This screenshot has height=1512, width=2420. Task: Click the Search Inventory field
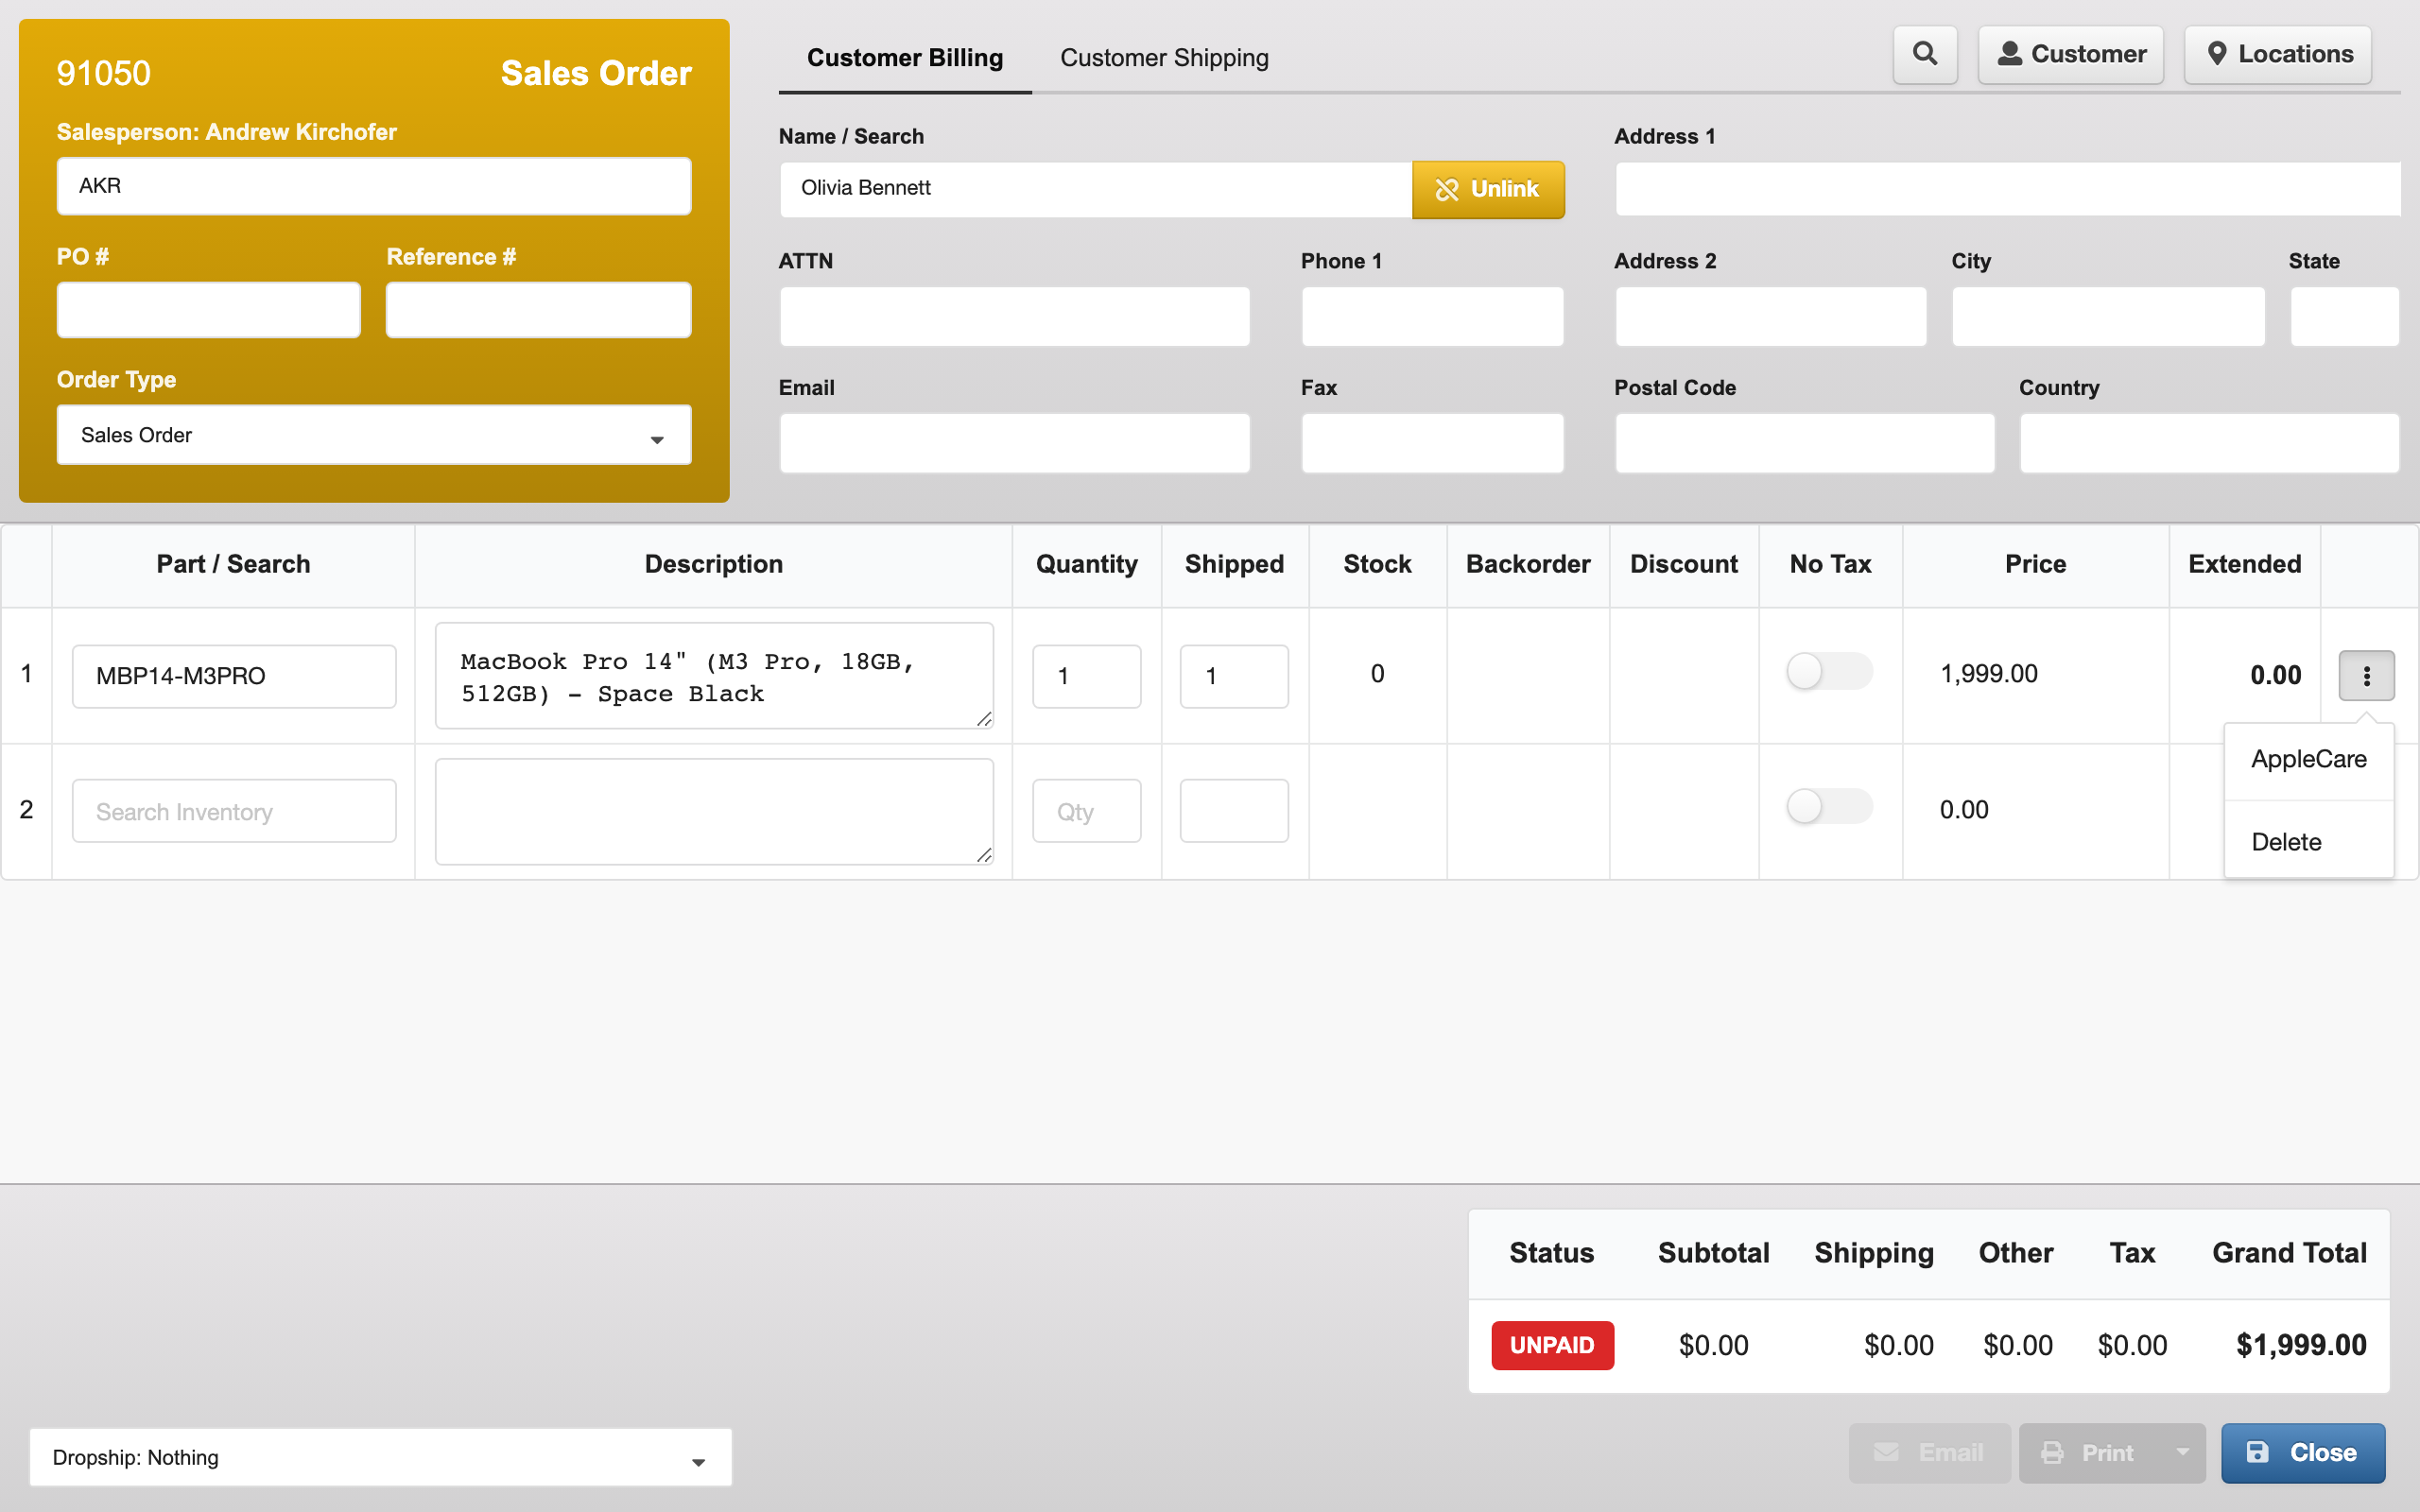click(234, 811)
